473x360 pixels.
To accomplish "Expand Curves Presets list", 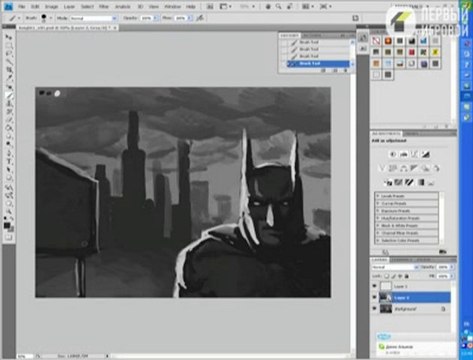I will [378, 203].
